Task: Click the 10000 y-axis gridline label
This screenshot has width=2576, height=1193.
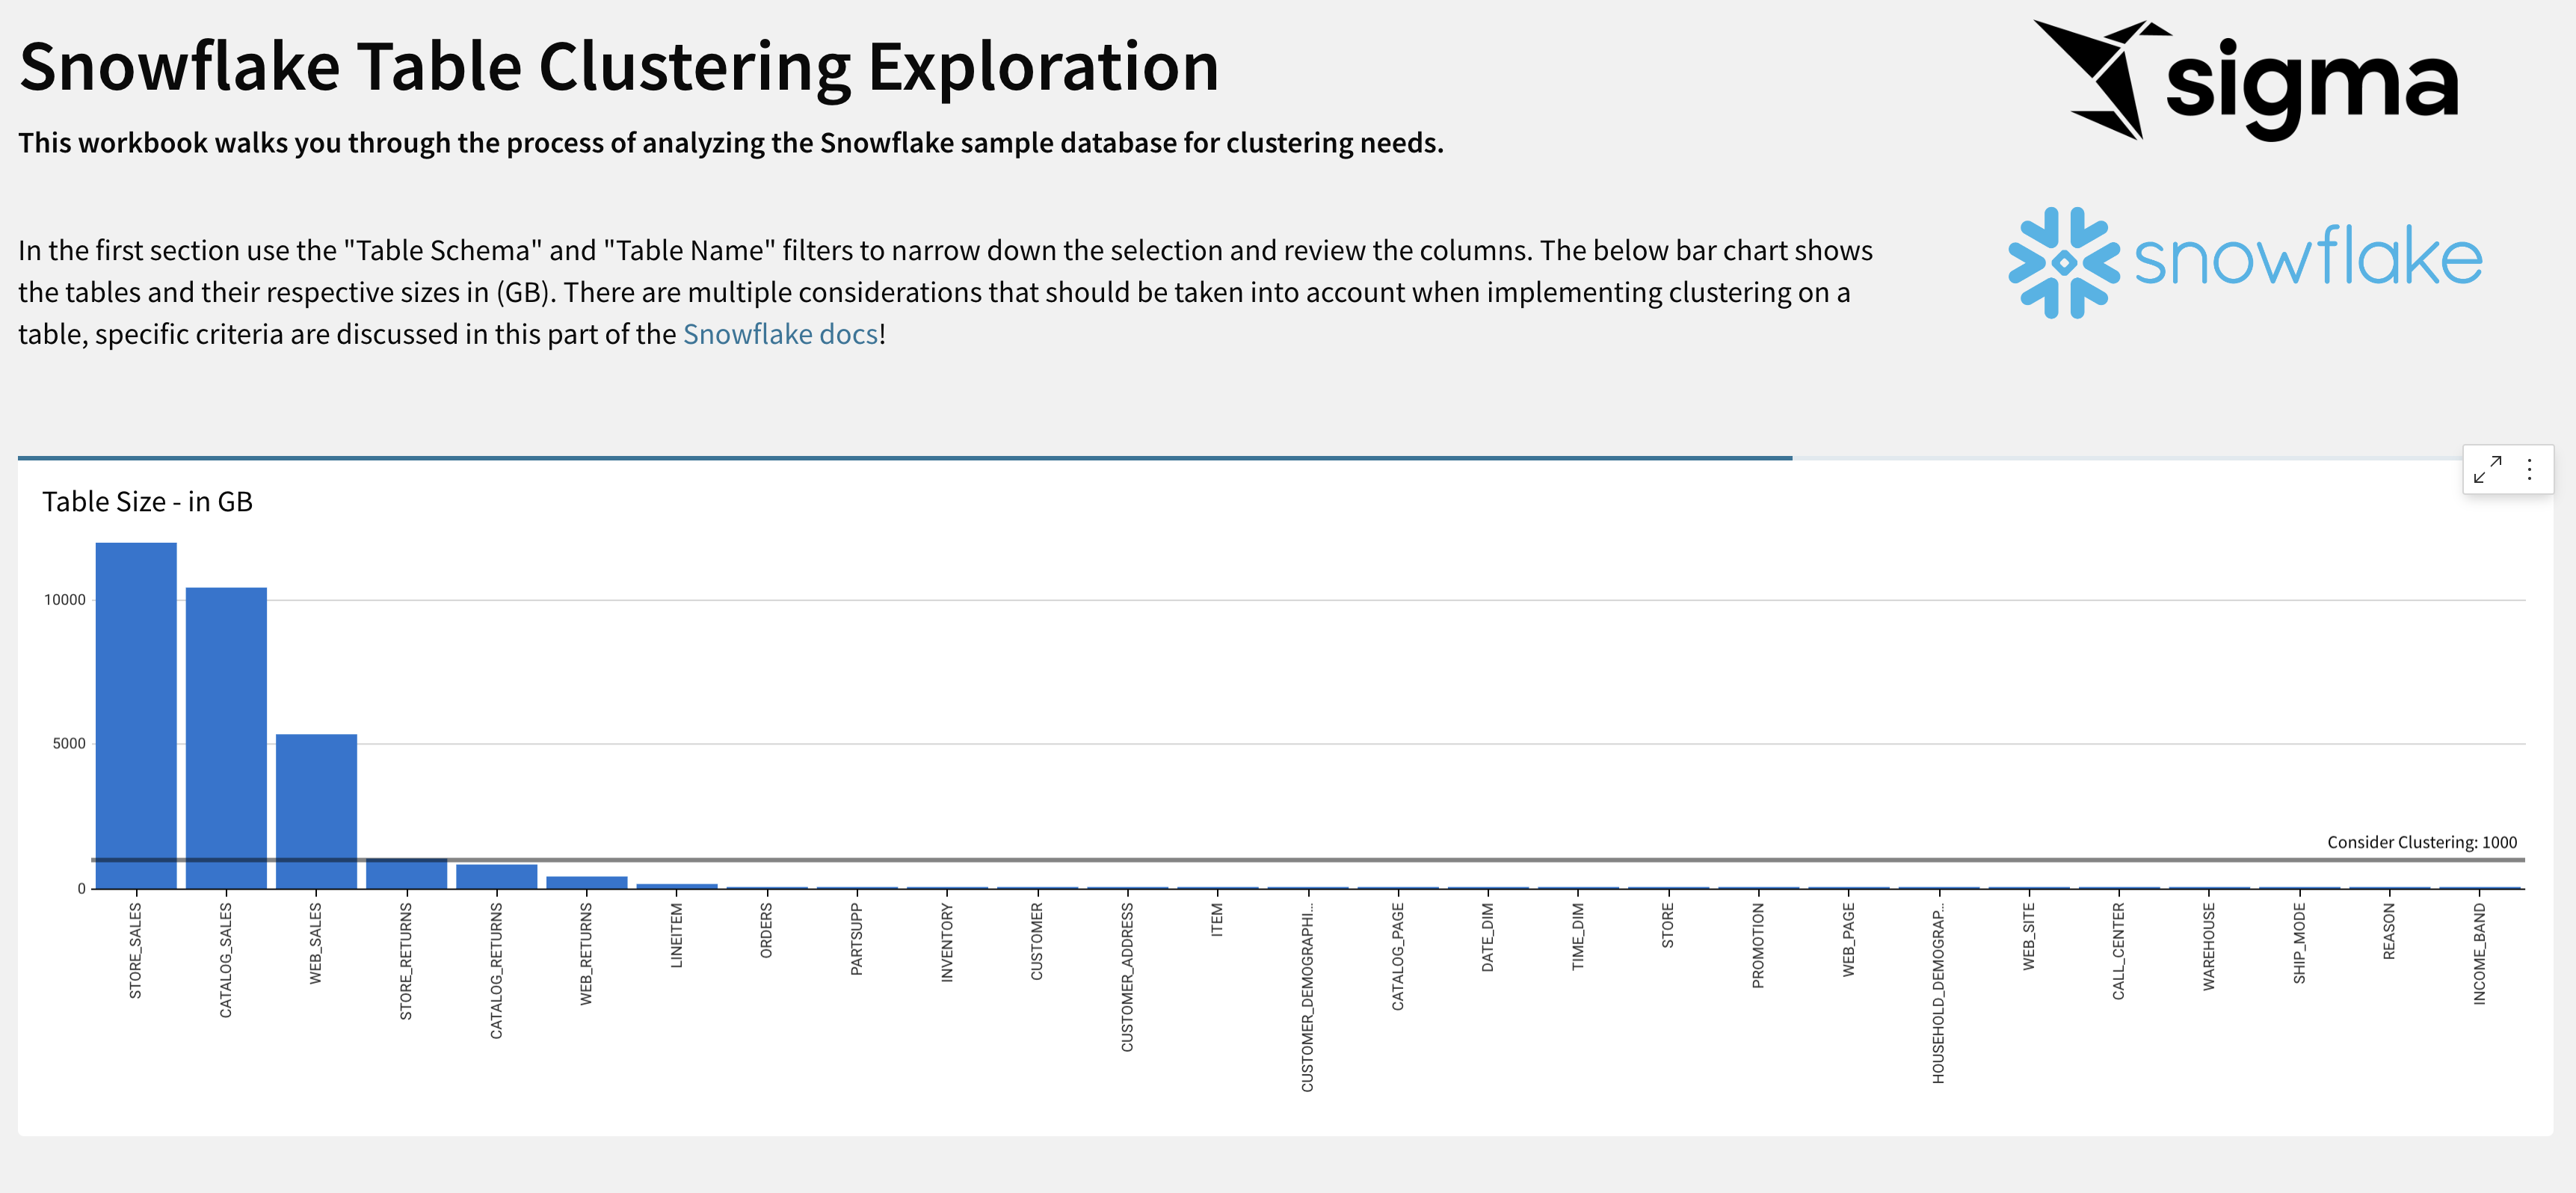Action: pyautogui.click(x=65, y=600)
